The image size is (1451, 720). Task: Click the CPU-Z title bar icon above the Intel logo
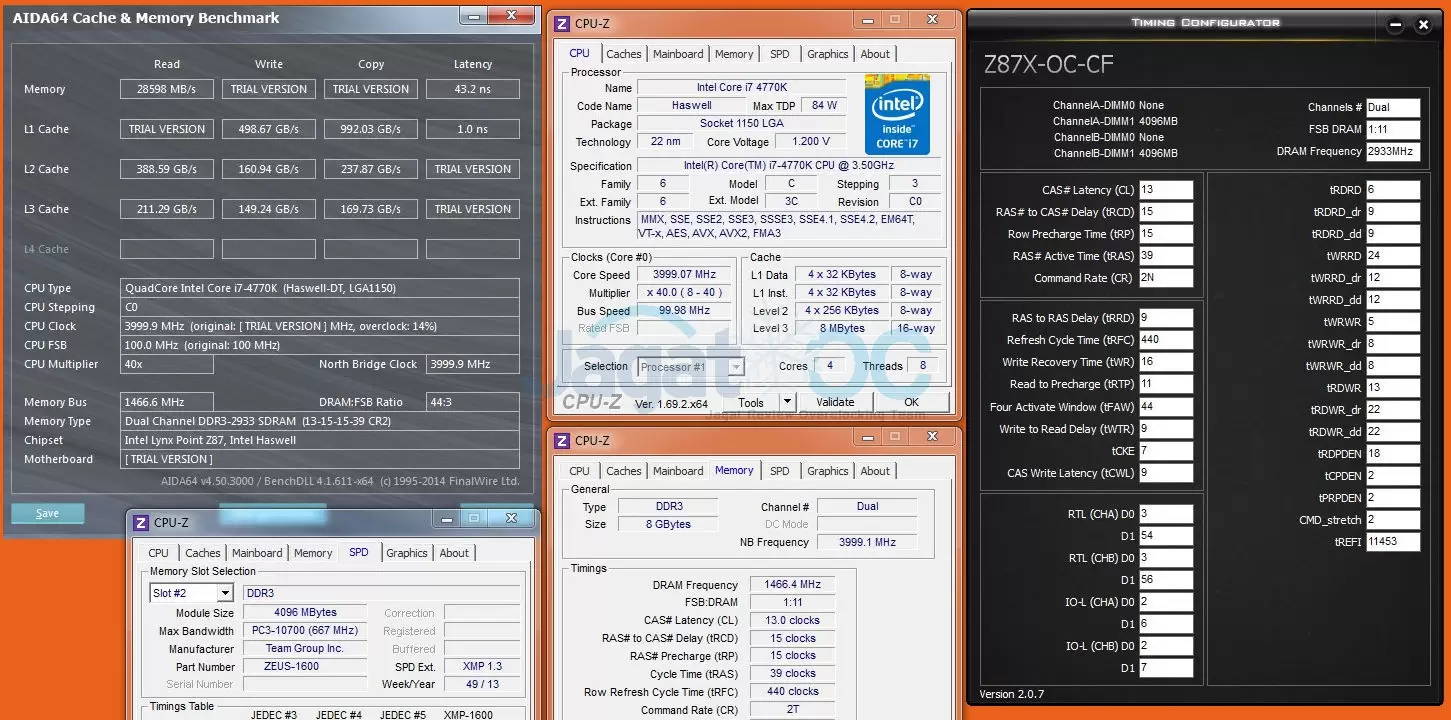click(x=562, y=23)
